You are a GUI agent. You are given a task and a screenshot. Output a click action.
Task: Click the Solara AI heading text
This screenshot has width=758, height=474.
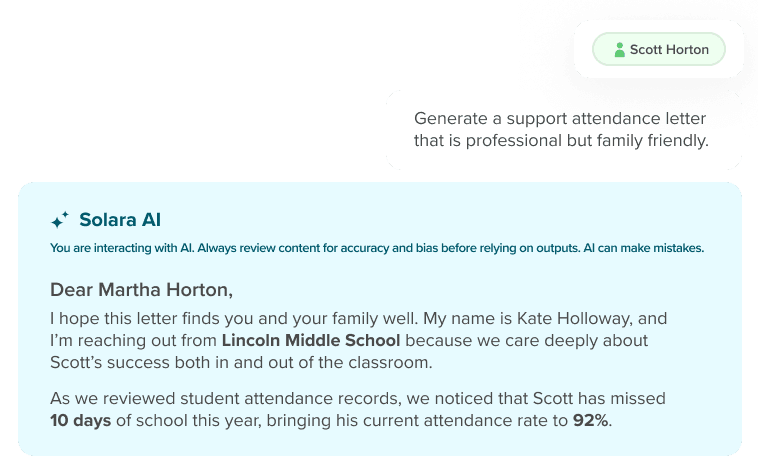point(120,220)
